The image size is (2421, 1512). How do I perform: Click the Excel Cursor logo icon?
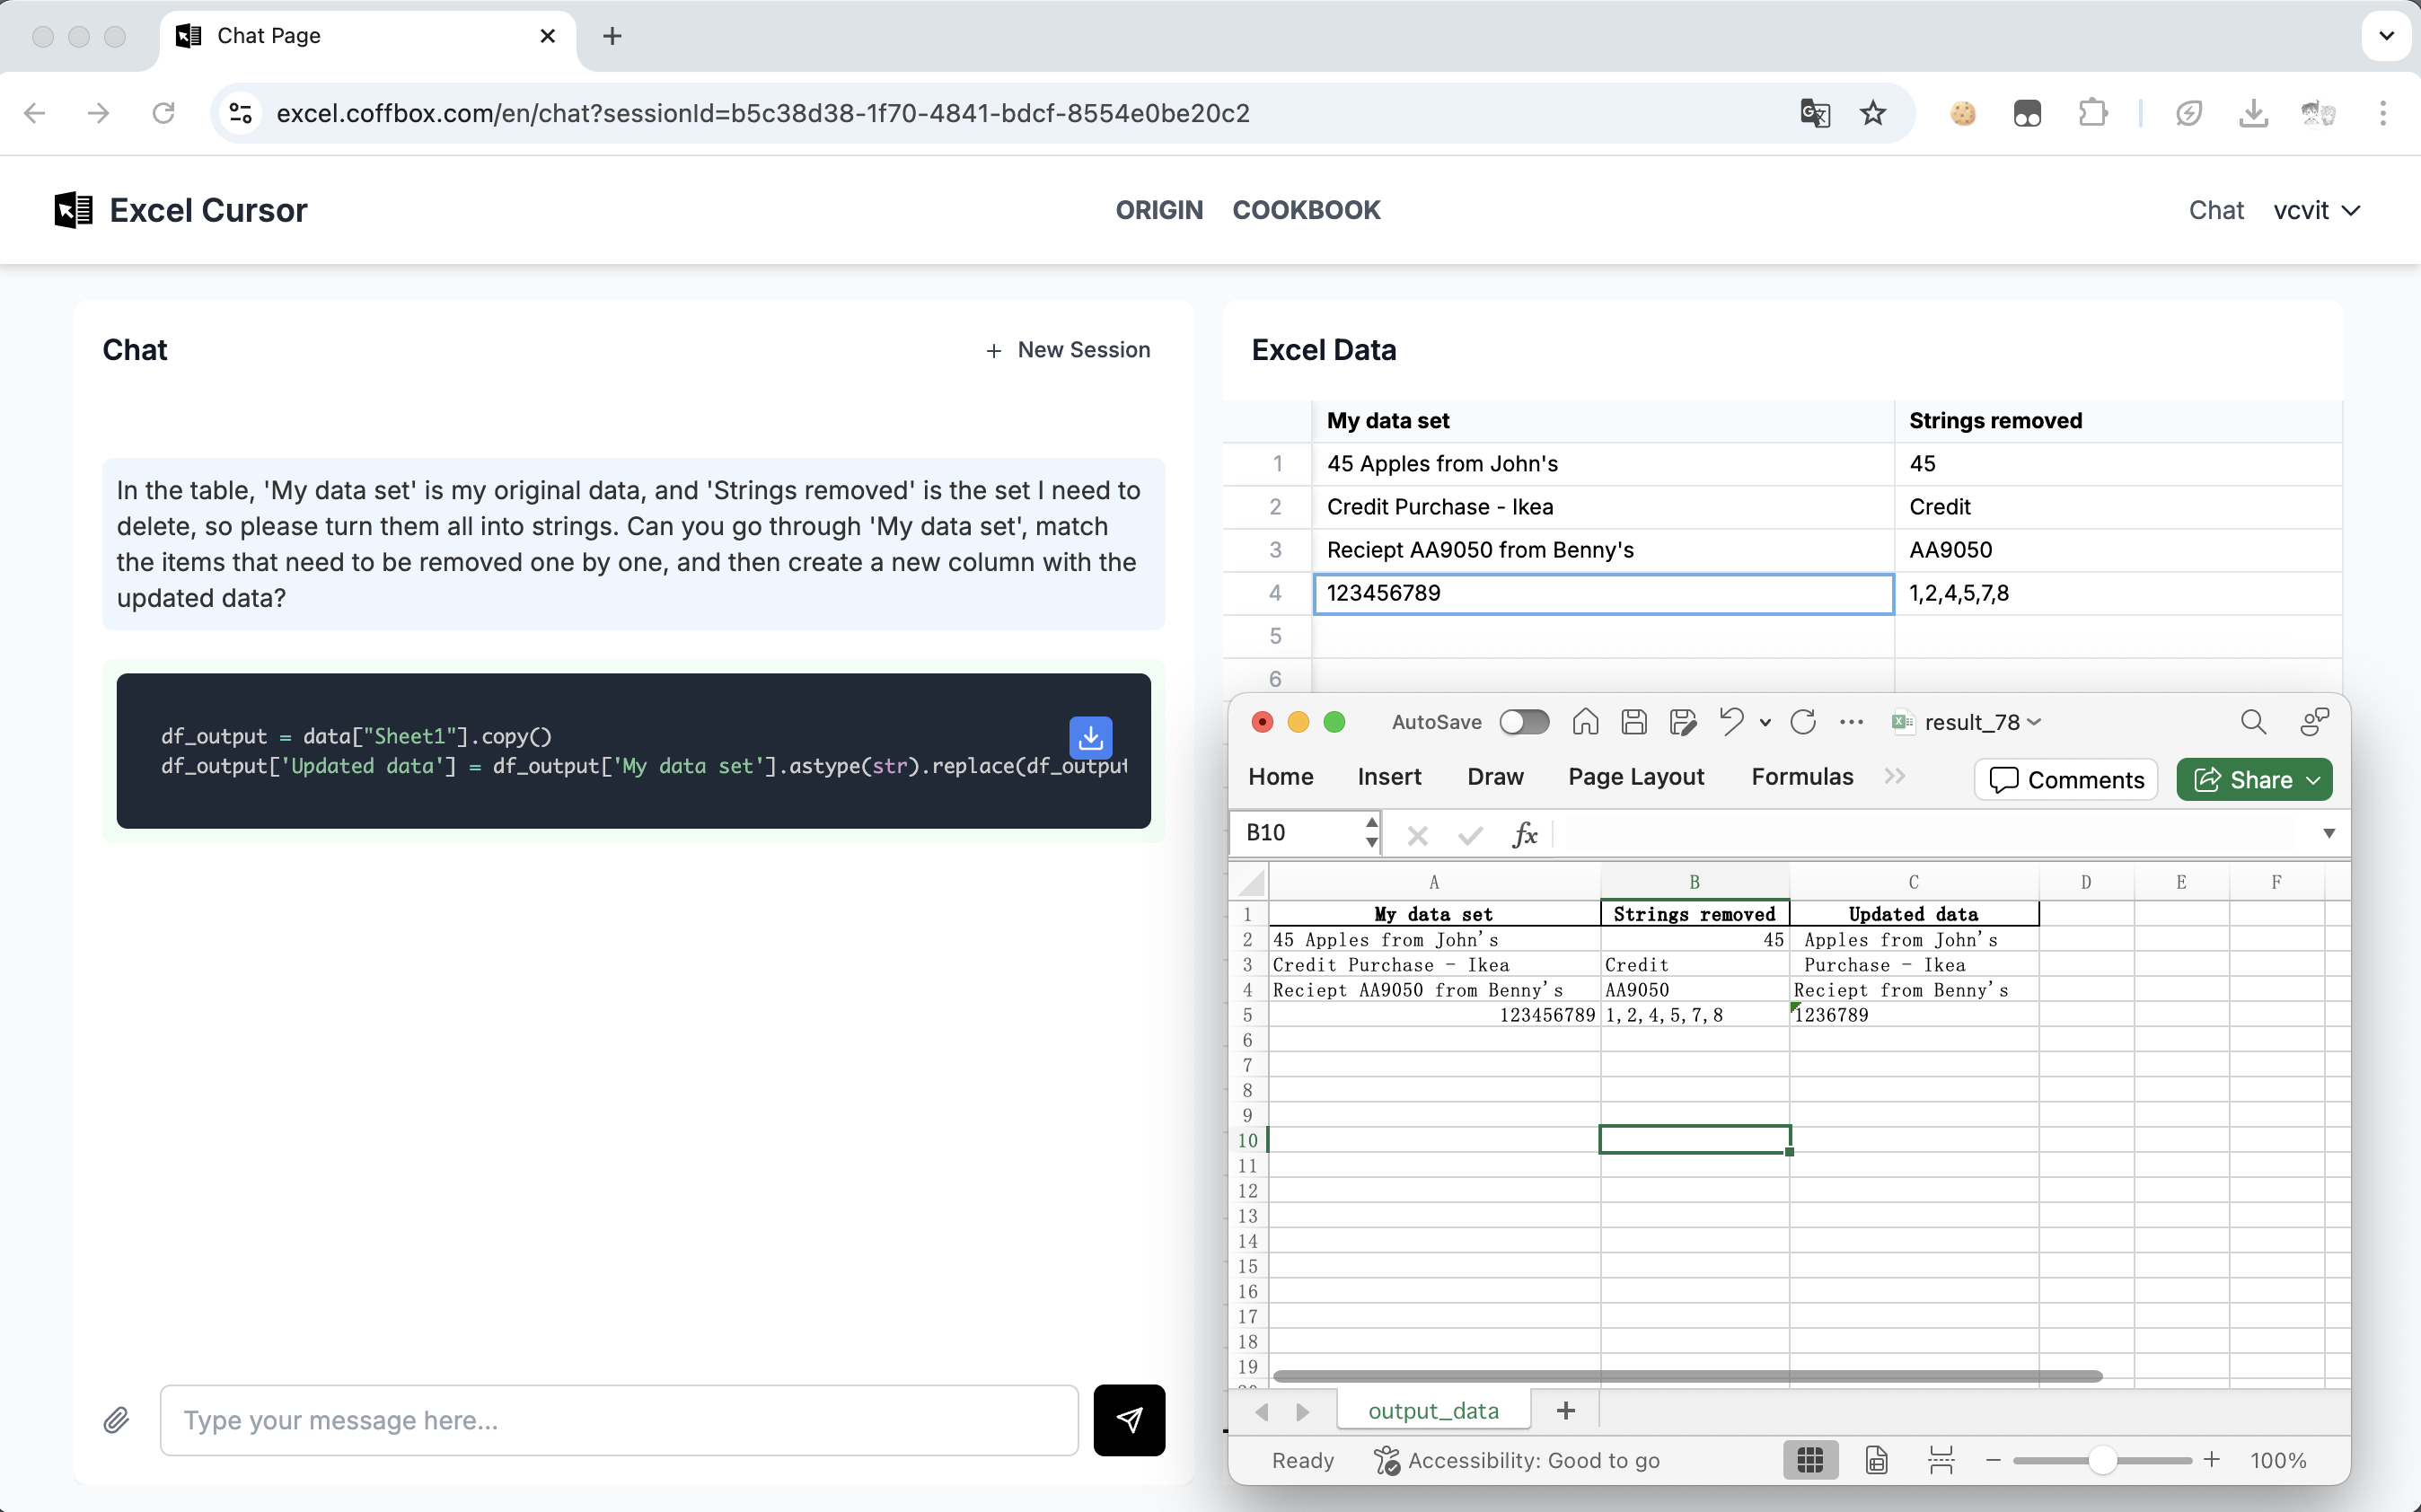(x=73, y=210)
